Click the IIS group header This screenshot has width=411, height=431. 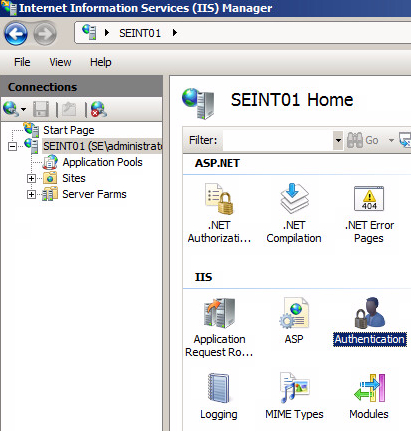pyautogui.click(x=203, y=277)
